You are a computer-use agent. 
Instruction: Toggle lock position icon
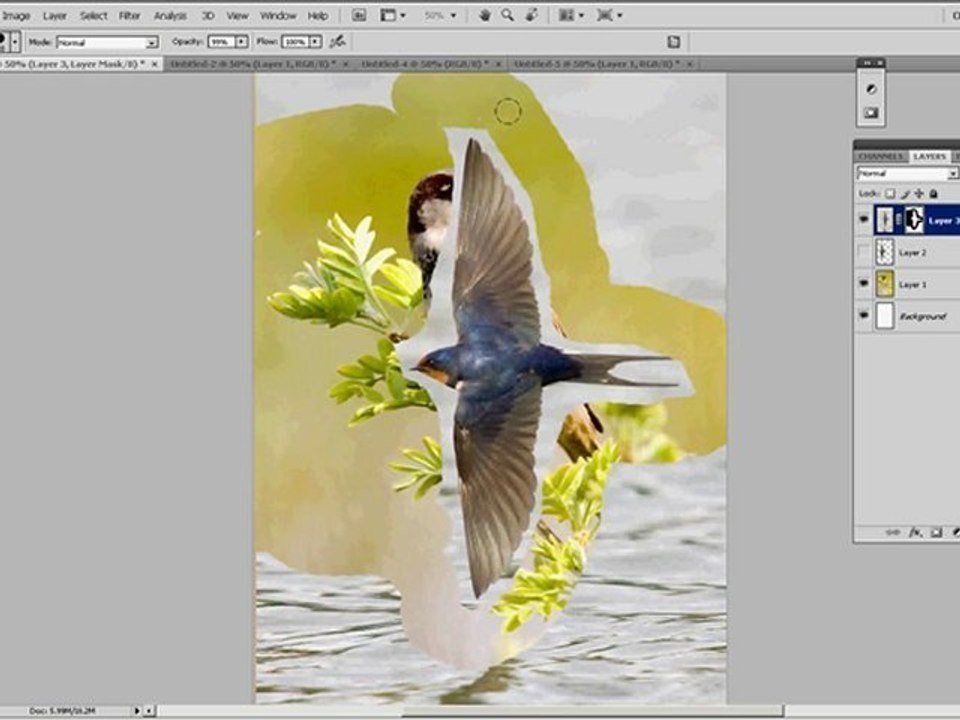[x=919, y=193]
